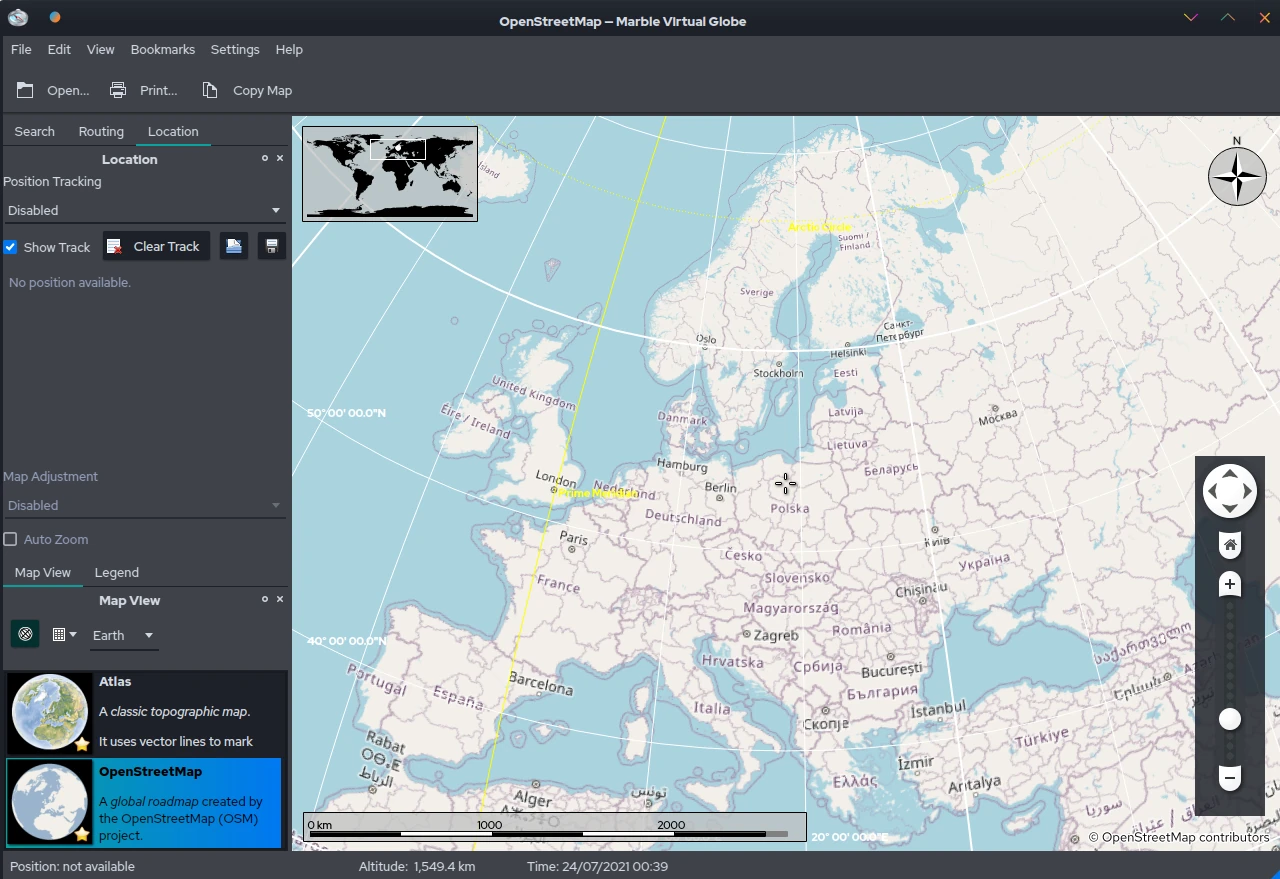Switch to the Search tab
This screenshot has width=1280, height=879.
click(35, 131)
